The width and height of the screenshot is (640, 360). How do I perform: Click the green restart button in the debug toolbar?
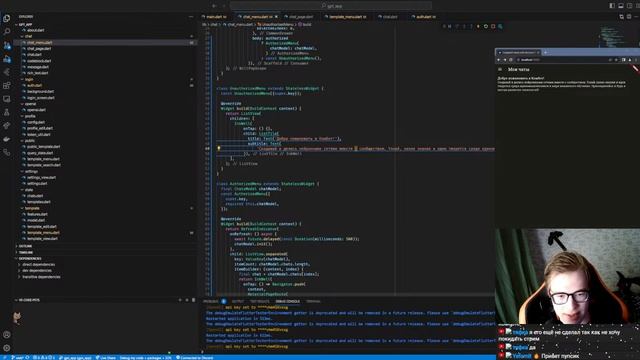tap(486, 26)
